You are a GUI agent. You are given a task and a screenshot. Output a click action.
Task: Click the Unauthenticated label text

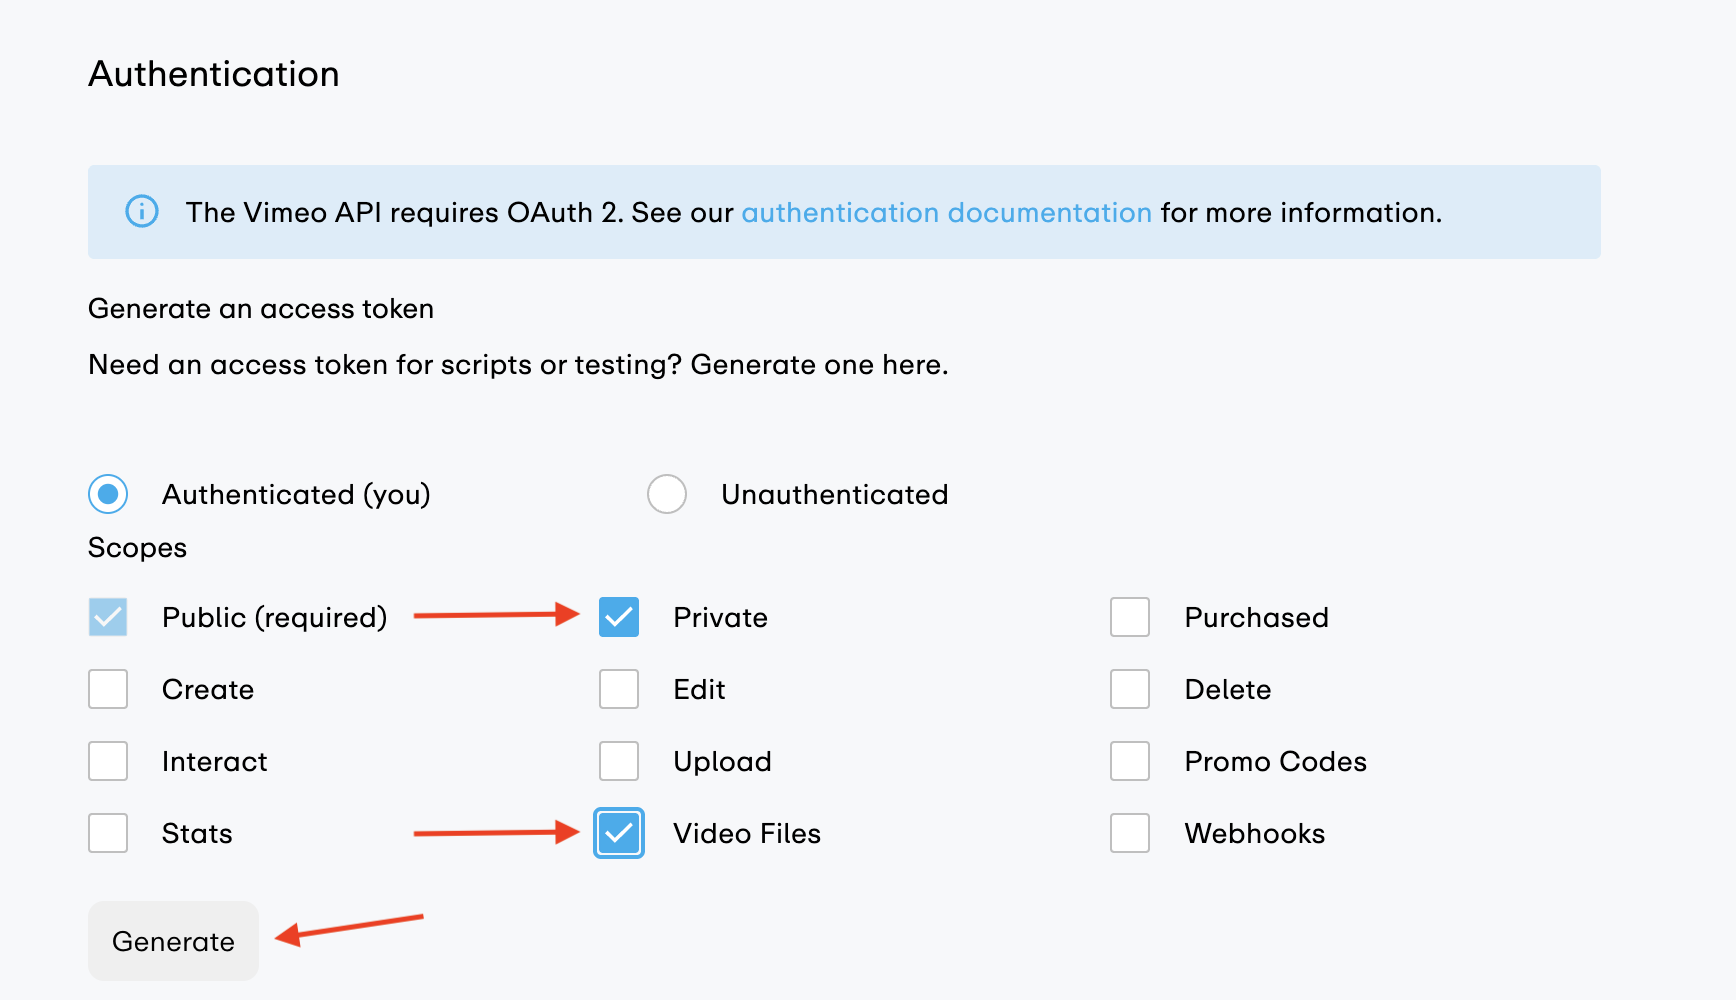click(835, 495)
